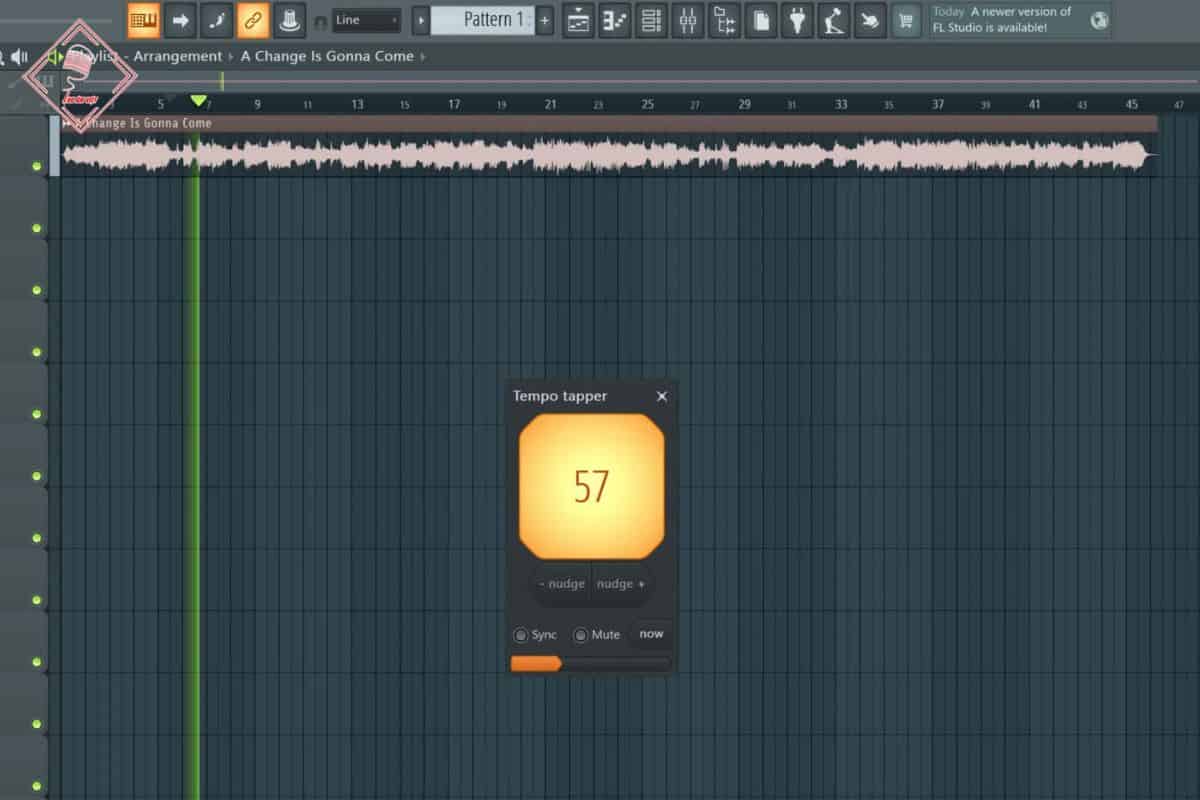
Task: Open the plugin picker
Action: click(797, 22)
